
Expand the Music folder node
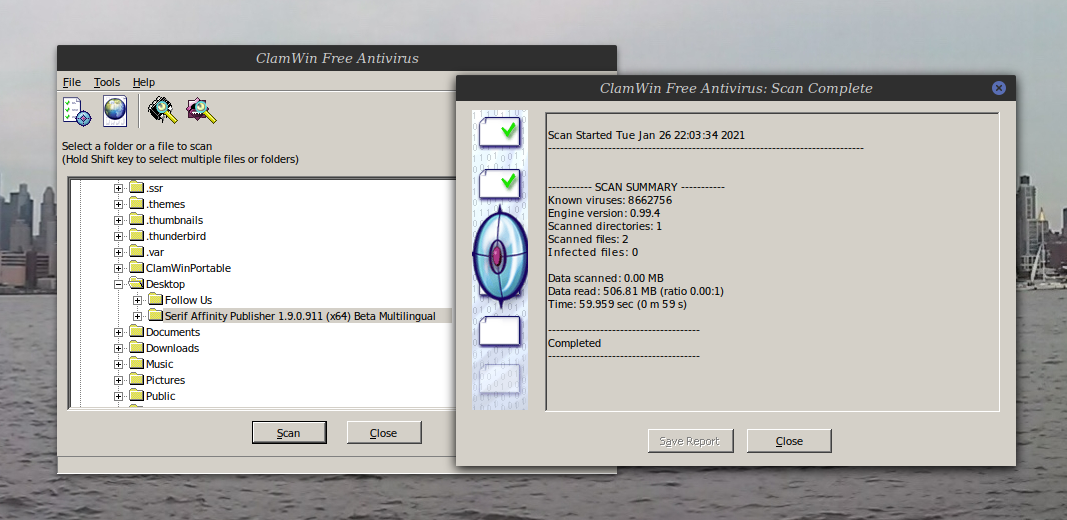pyautogui.click(x=118, y=364)
